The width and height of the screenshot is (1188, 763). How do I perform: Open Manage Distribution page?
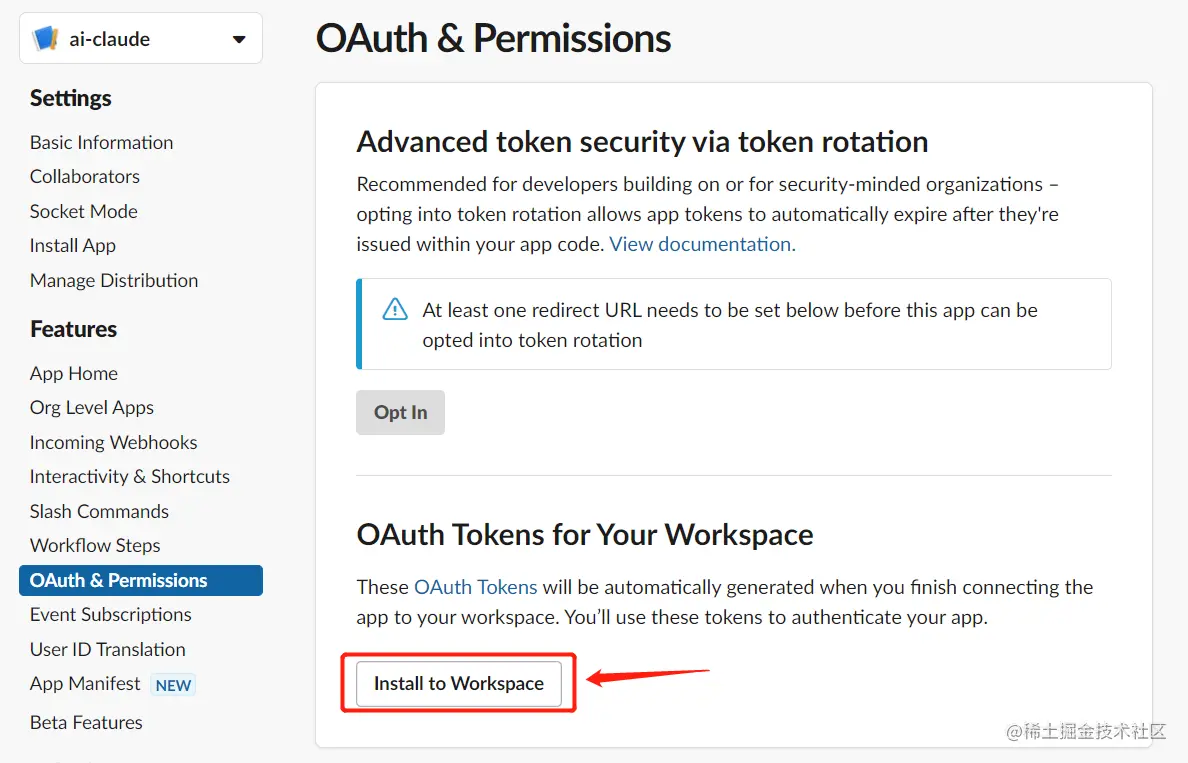point(114,280)
